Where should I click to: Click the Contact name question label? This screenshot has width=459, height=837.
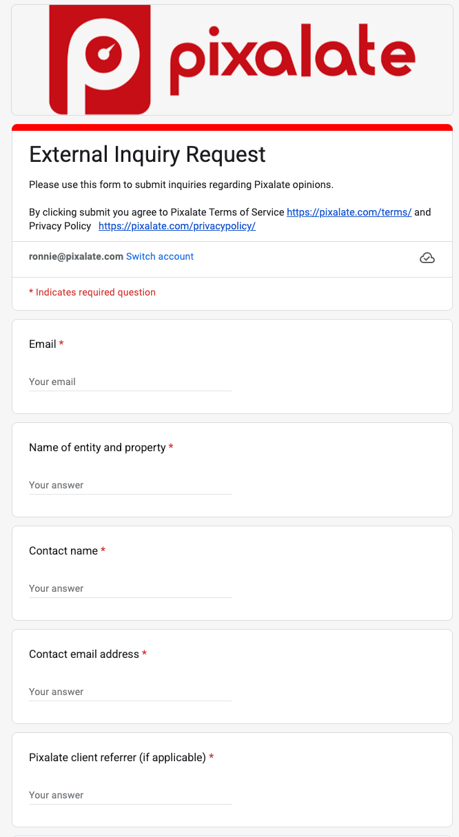[x=64, y=551]
